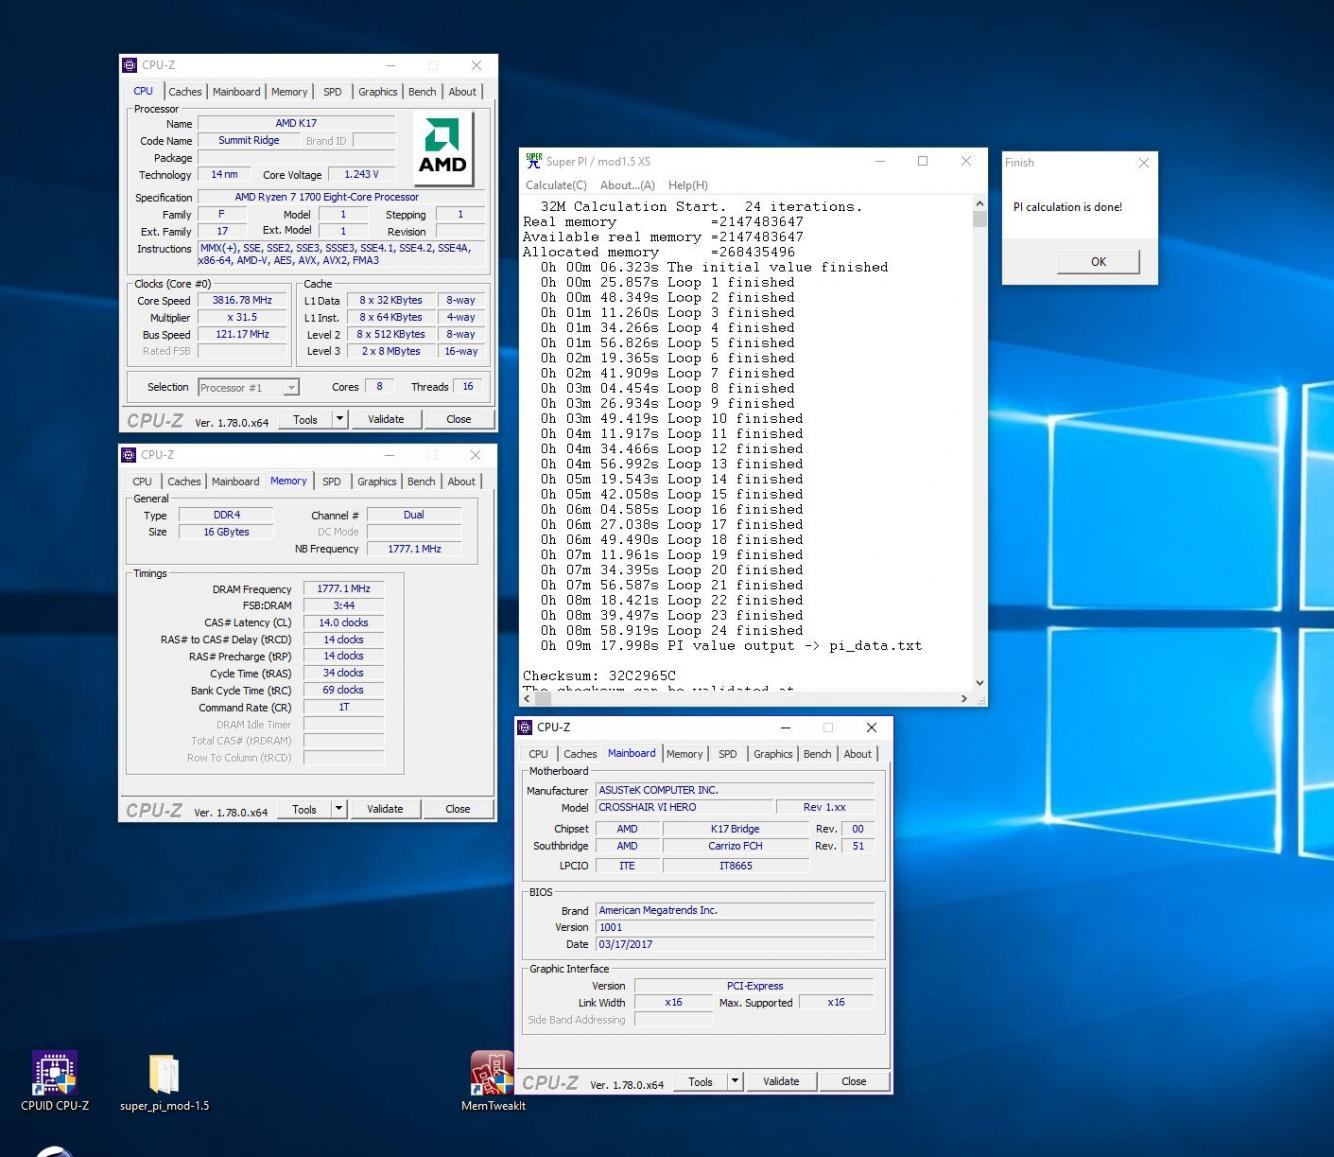This screenshot has height=1157, width=1334.
Task: Launch the MemTweakIt desktop icon
Action: tap(492, 1073)
